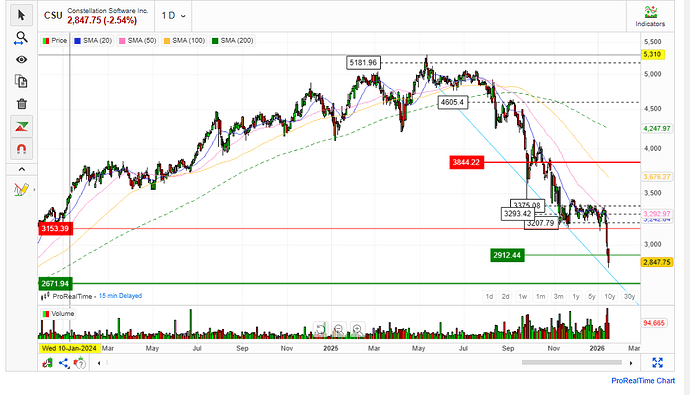Click the Wed 10-Jan-2024 date label
690x395 pixels.
click(69, 348)
